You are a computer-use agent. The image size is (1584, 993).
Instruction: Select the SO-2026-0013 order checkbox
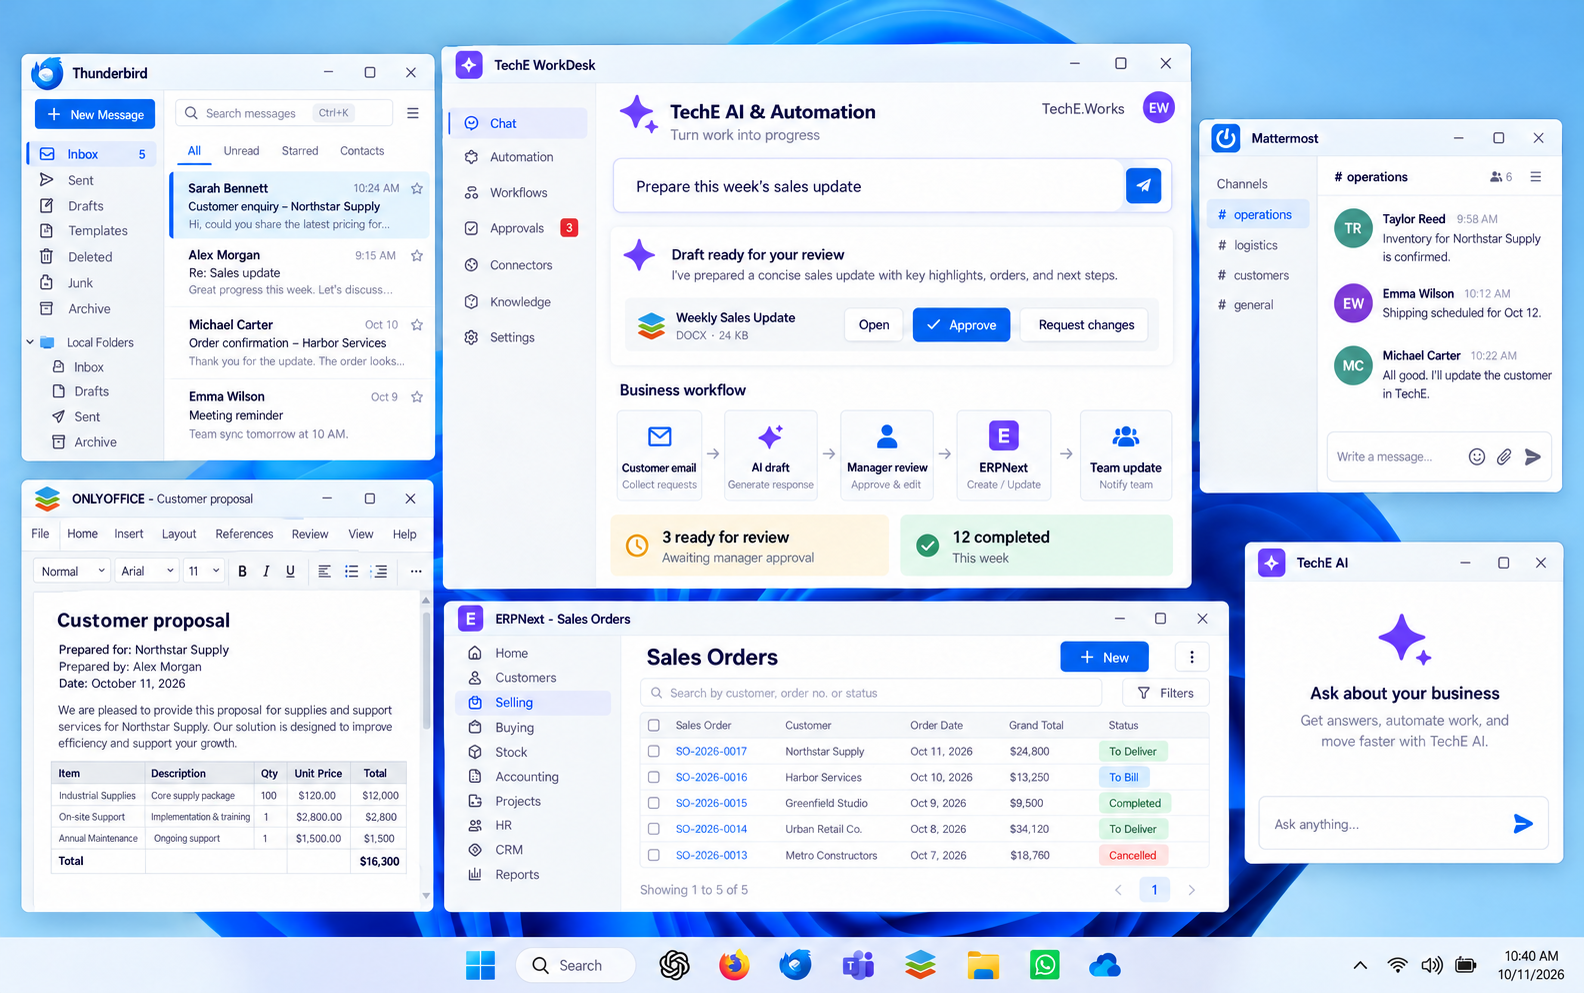coord(654,855)
